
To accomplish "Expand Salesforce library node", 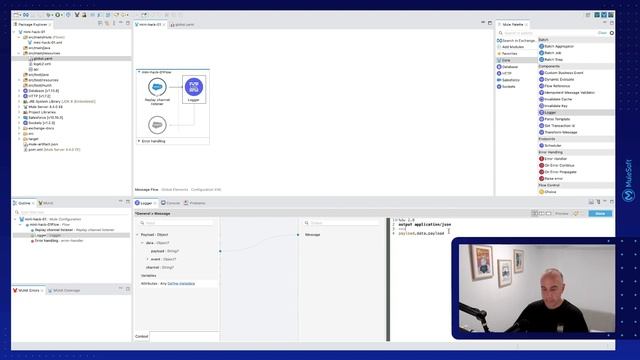I will pyautogui.click(x=19, y=118).
